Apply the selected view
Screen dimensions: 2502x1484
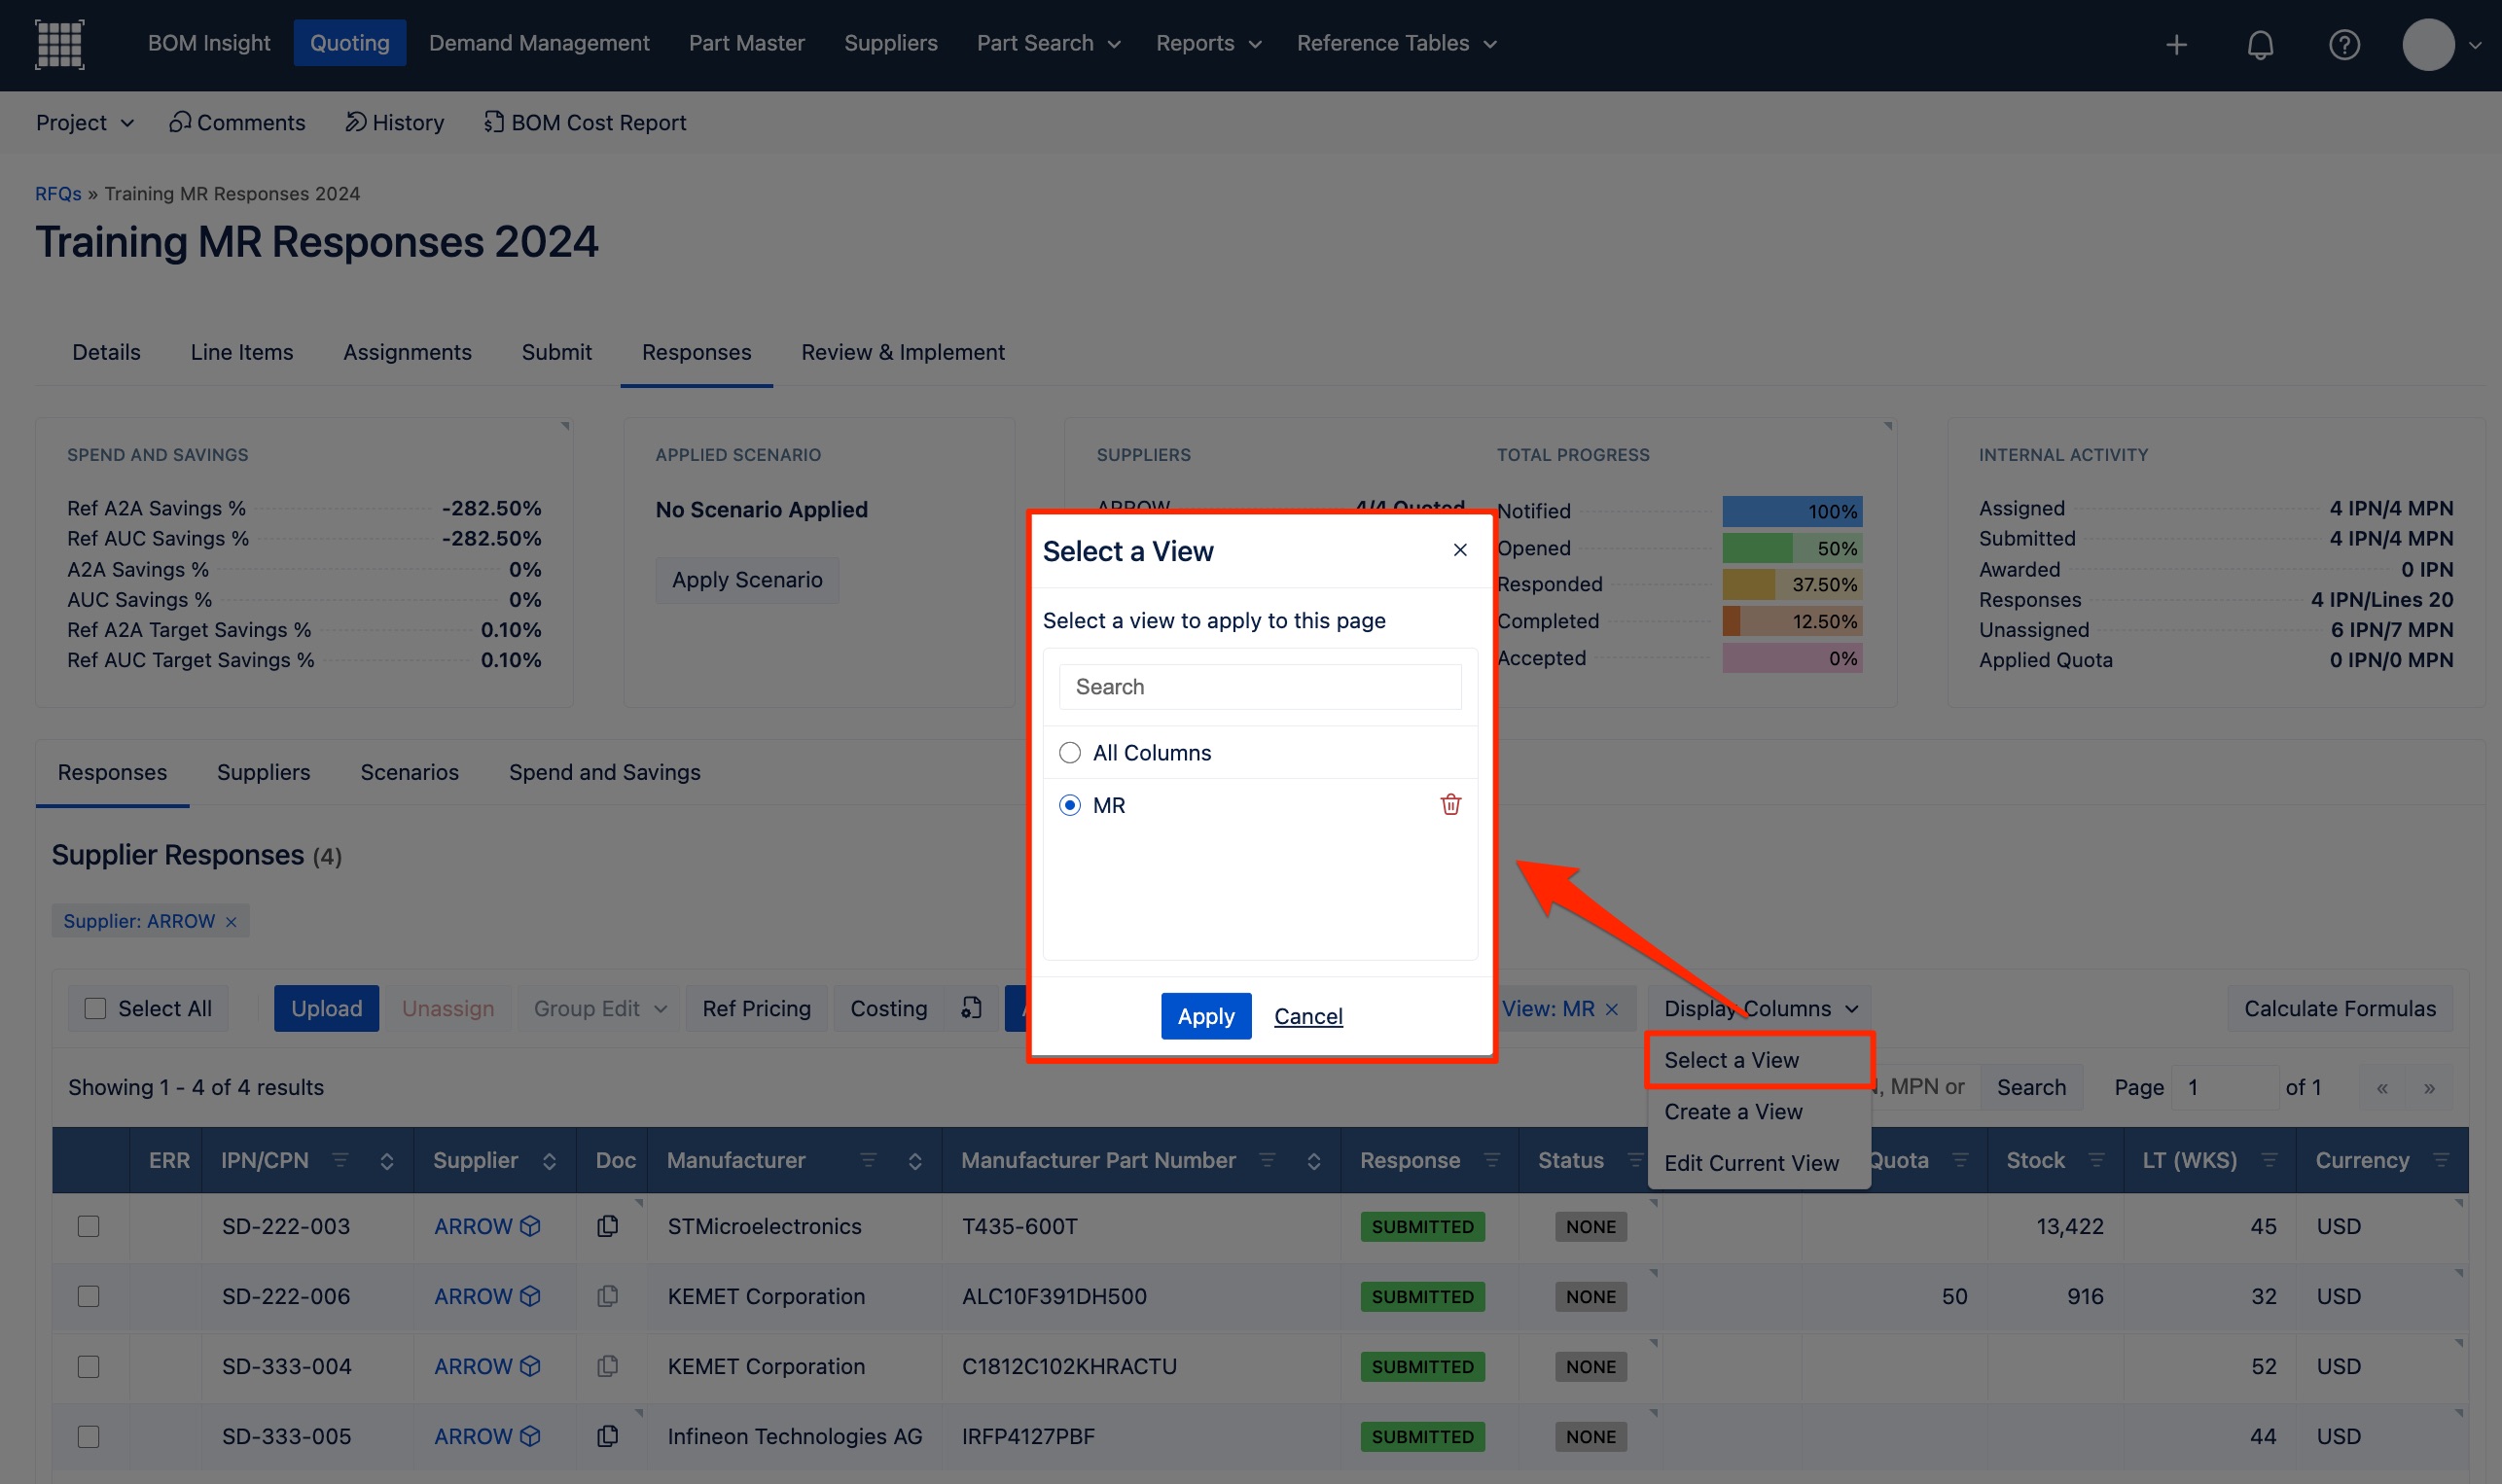pyautogui.click(x=1206, y=1016)
